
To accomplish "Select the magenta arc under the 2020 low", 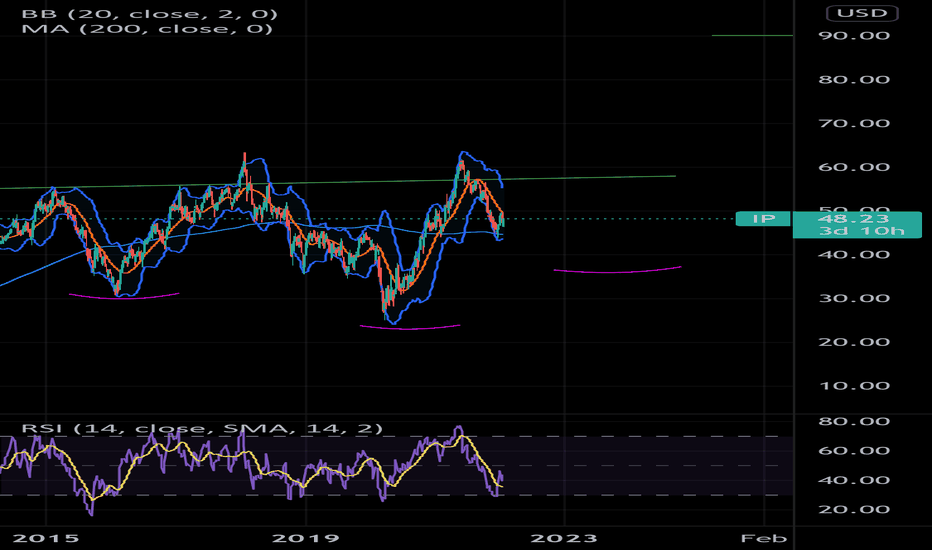I will point(410,328).
